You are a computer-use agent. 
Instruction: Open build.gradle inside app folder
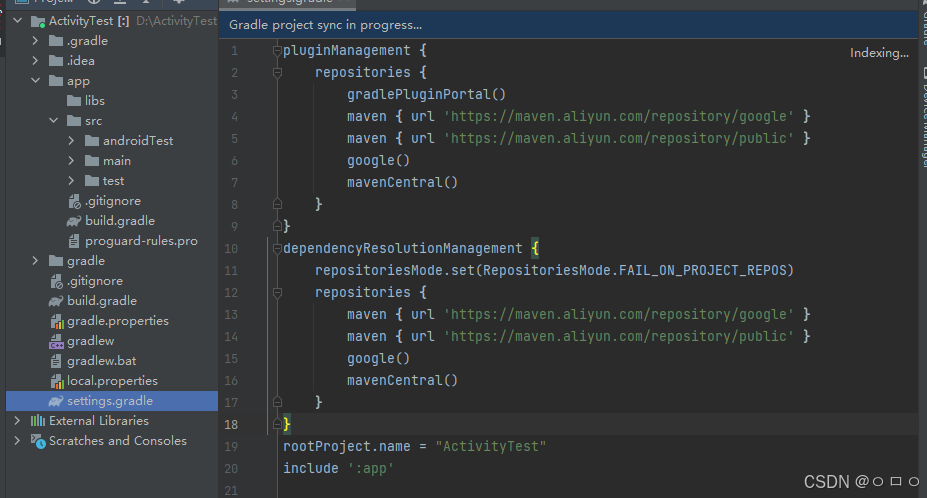[120, 221]
